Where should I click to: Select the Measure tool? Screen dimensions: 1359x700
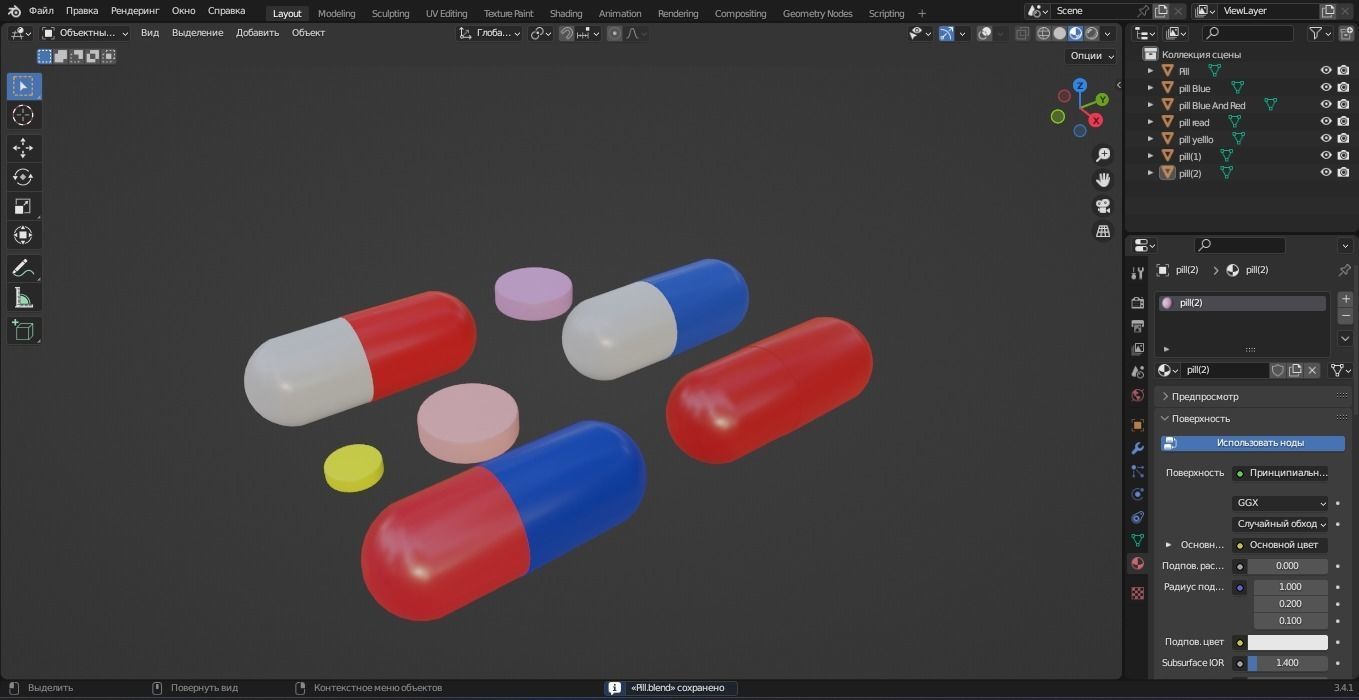(23, 297)
